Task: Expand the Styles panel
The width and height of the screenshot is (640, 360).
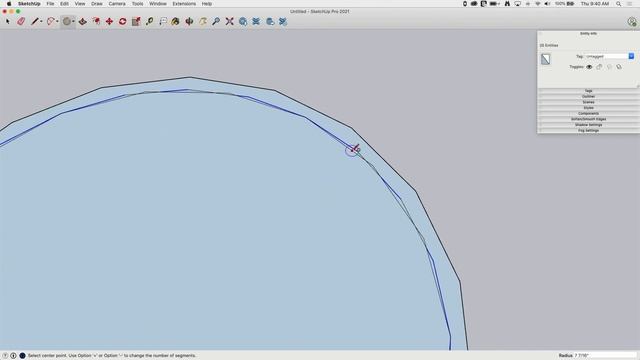Action: 588,108
